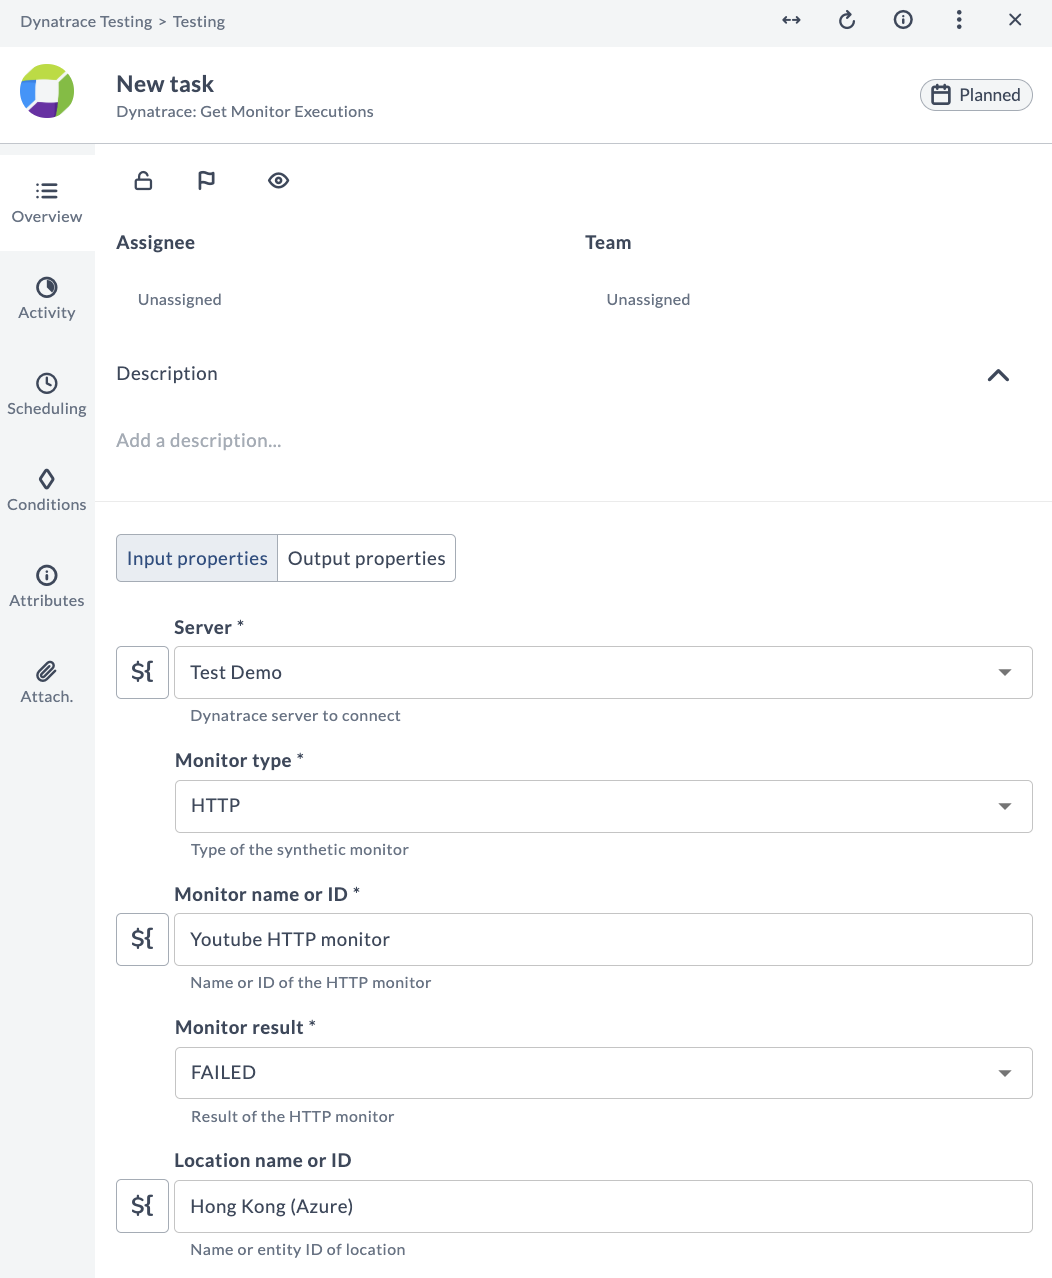Click Testing breadcrumb link
1052x1278 pixels.
[199, 21]
